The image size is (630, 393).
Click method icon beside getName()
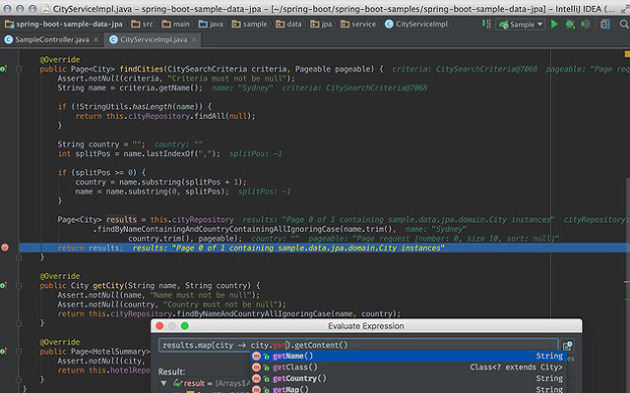coord(256,356)
